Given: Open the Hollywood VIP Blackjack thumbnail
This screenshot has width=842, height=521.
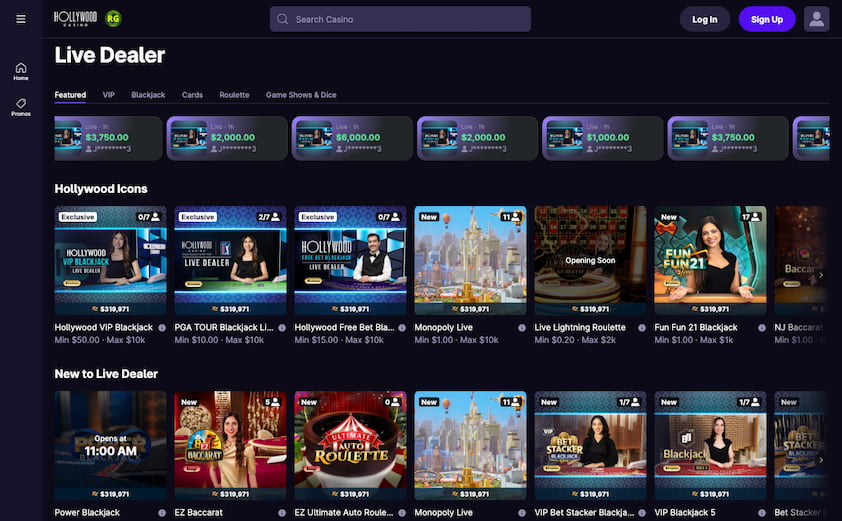Looking at the screenshot, I should pos(111,260).
